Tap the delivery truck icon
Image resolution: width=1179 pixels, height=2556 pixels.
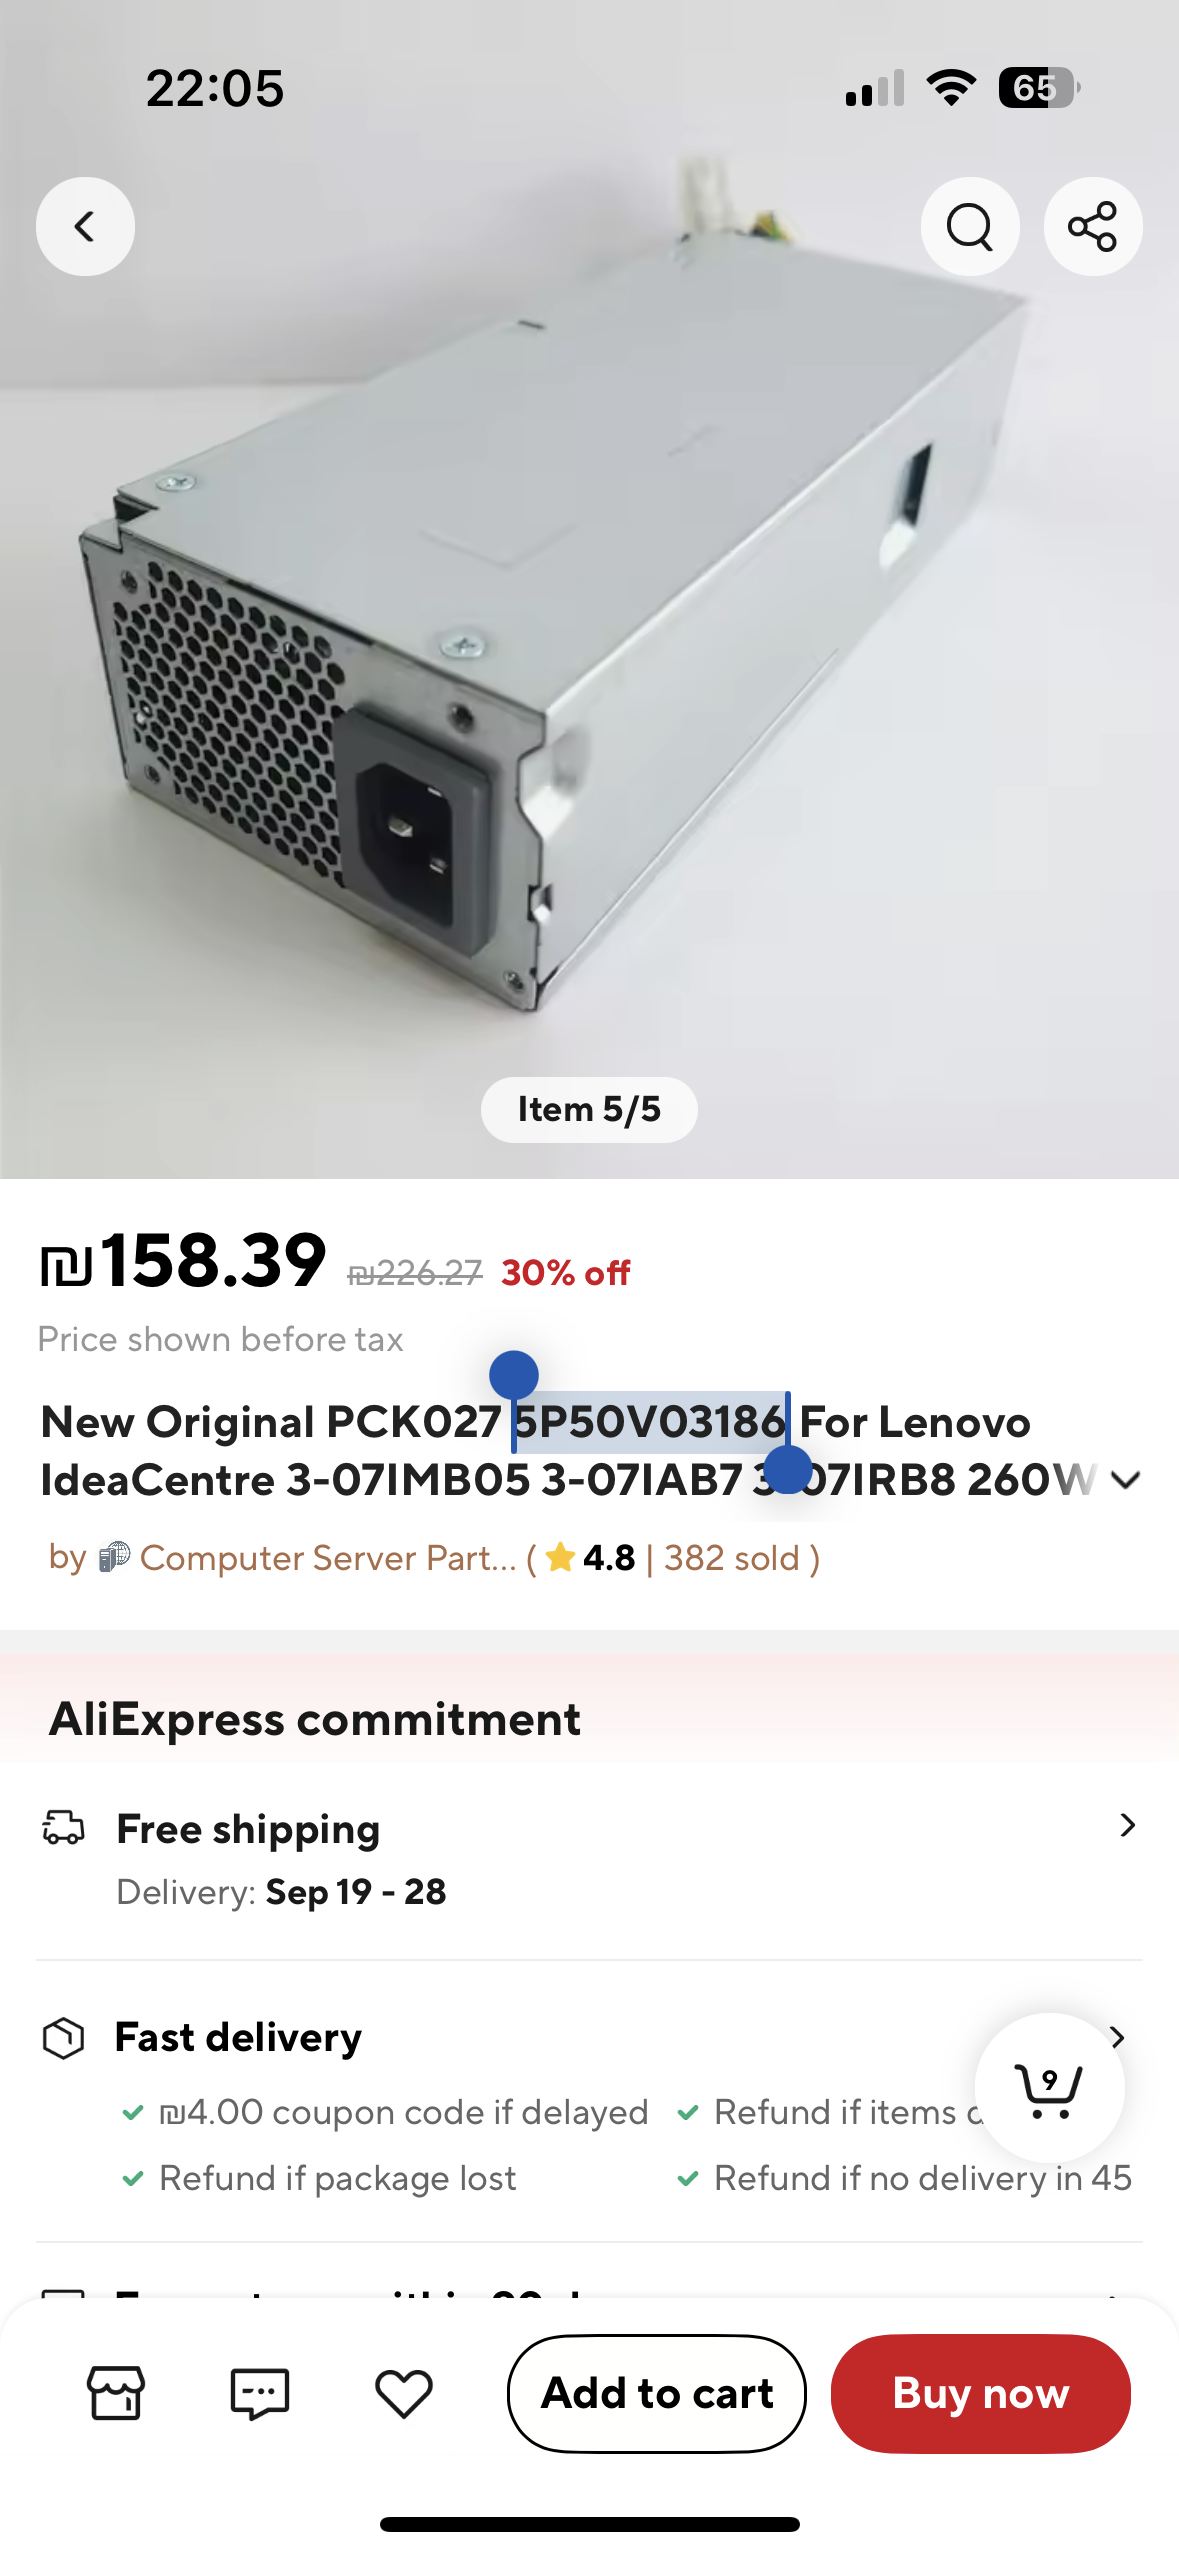pos(63,1826)
